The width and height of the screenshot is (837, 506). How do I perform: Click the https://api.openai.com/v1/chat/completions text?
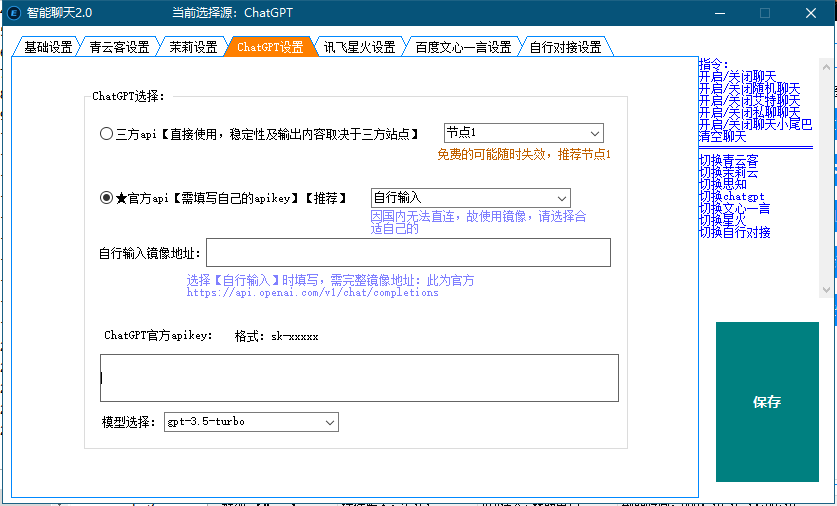pyautogui.click(x=312, y=293)
